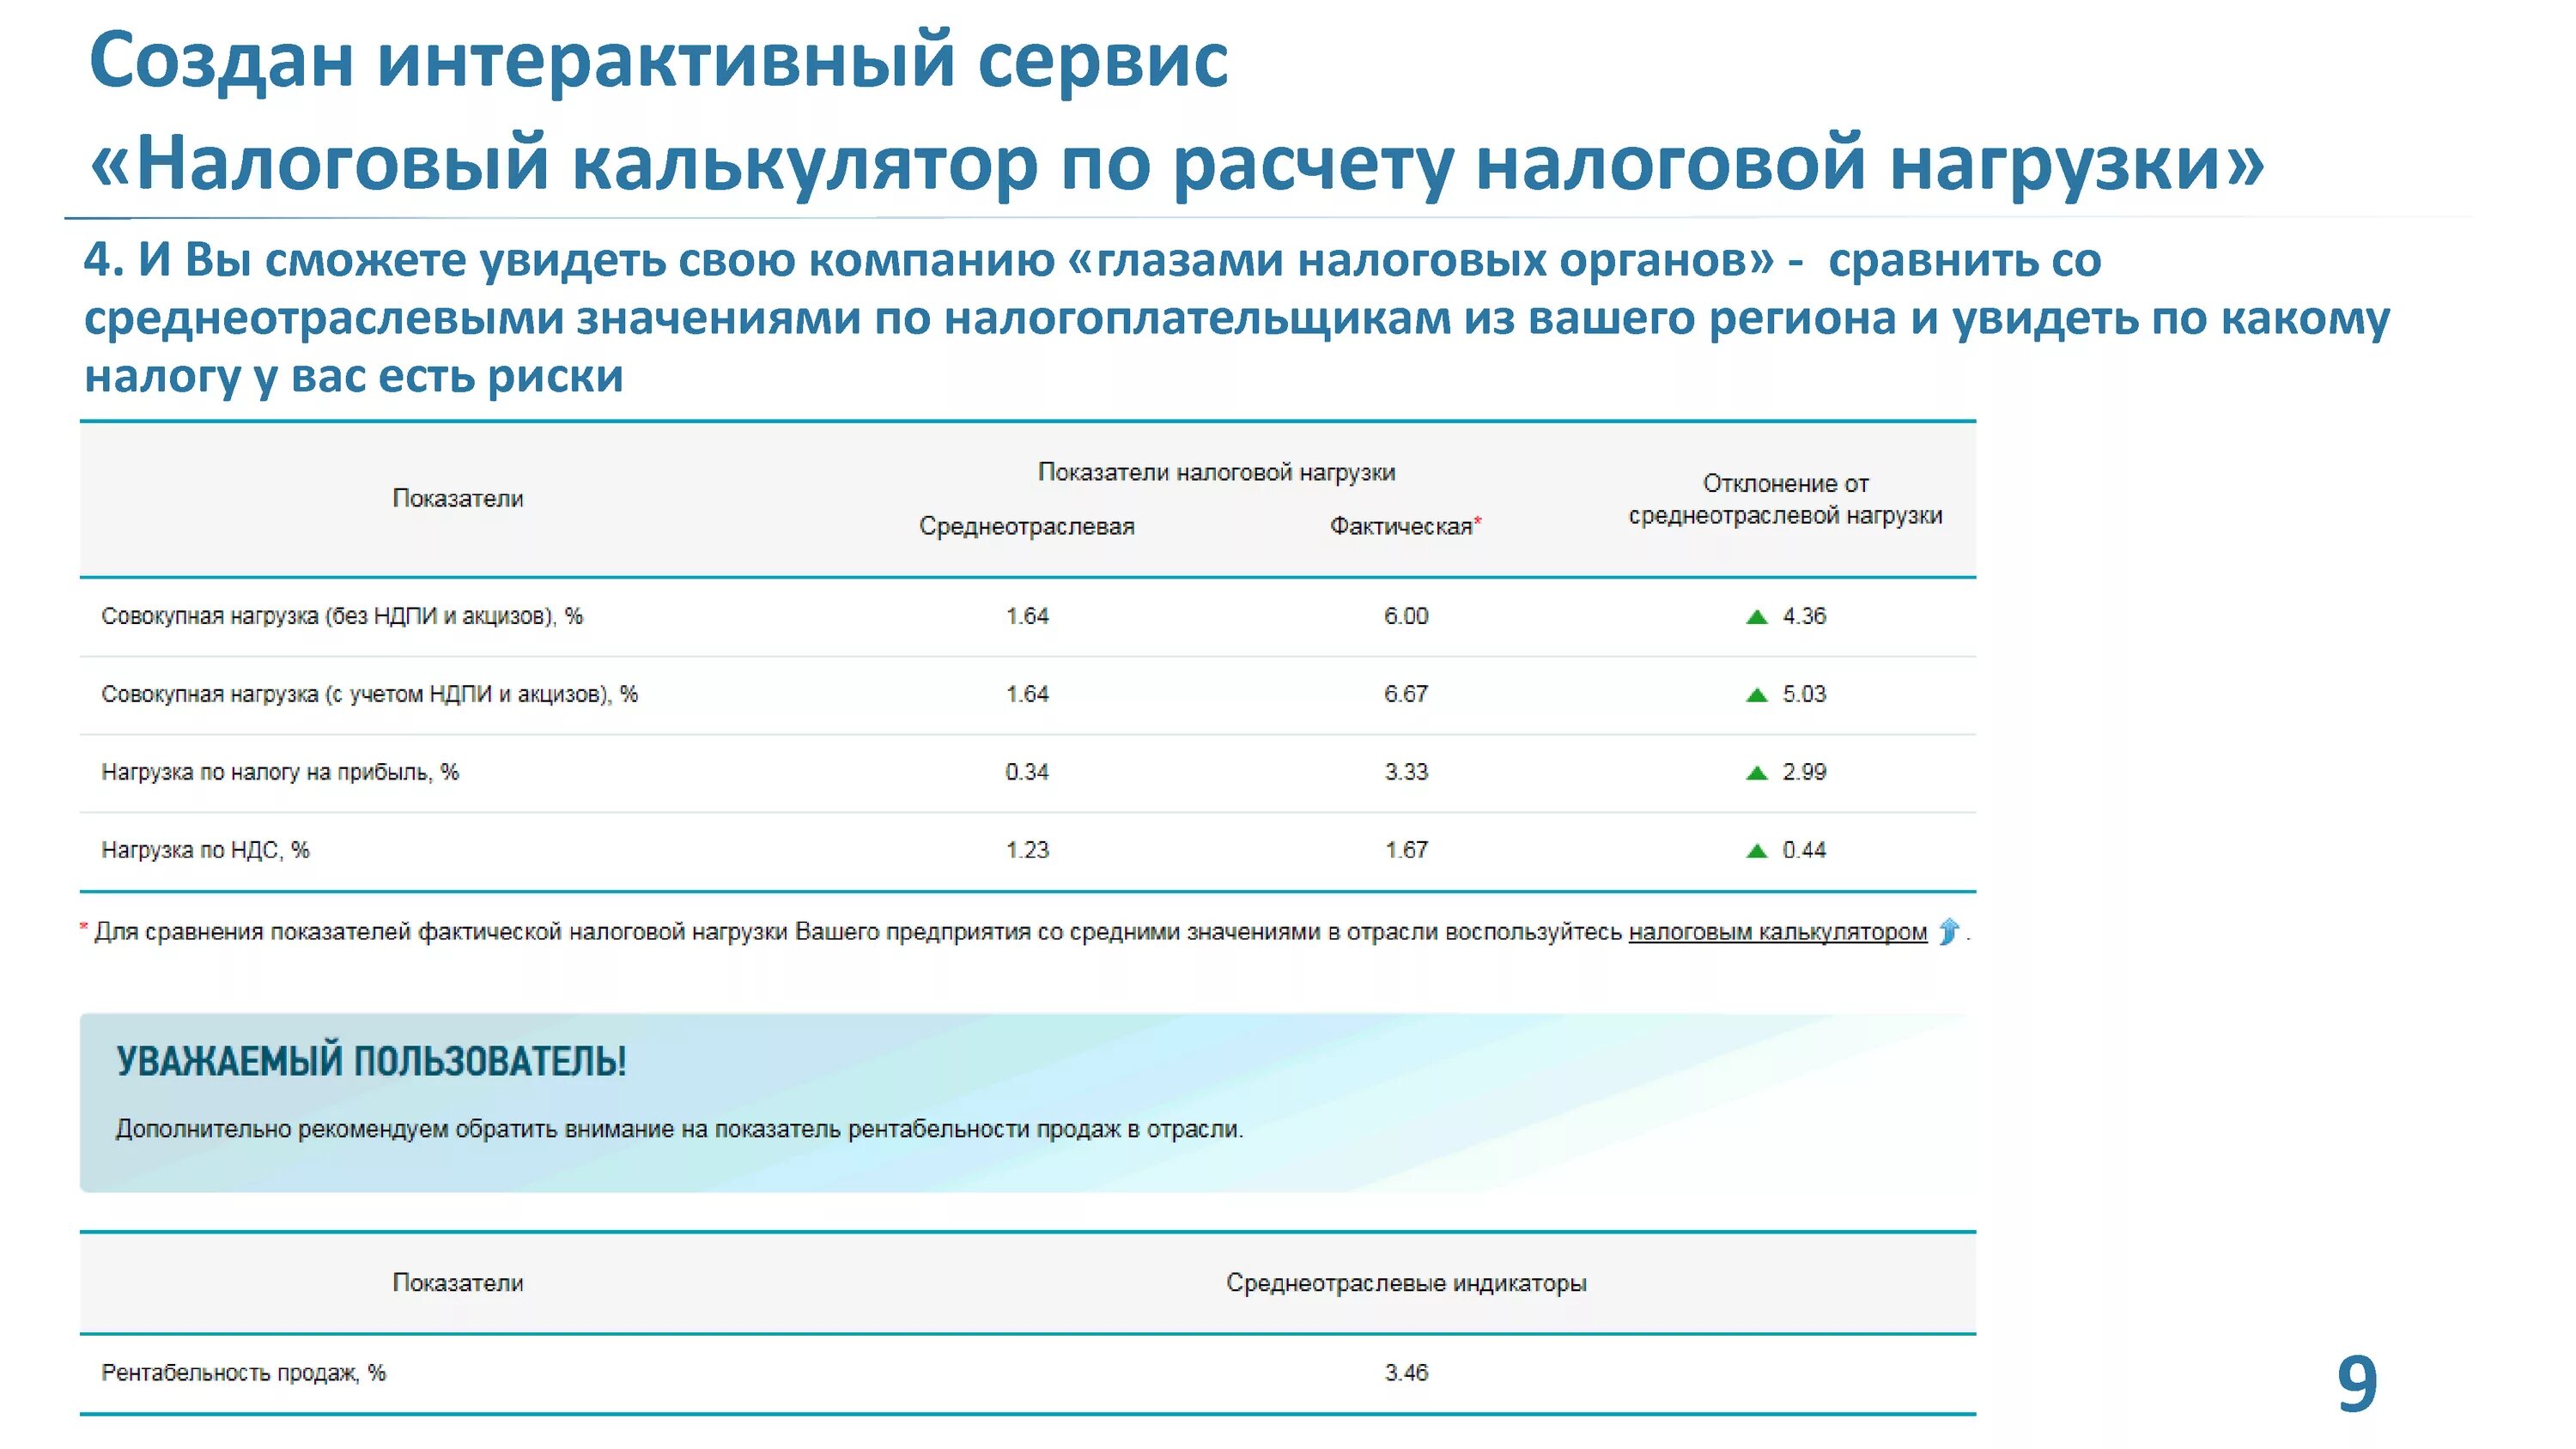Select row 'Совокупная нагрузка (без НДПИ и акцизов), %'

point(1028,617)
